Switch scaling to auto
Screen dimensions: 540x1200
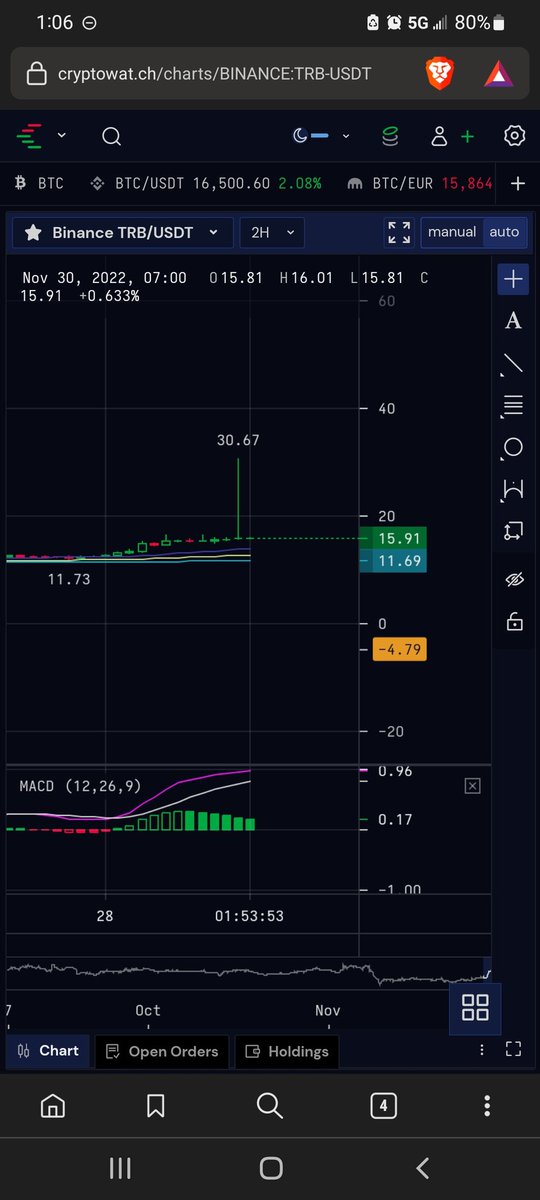point(504,232)
